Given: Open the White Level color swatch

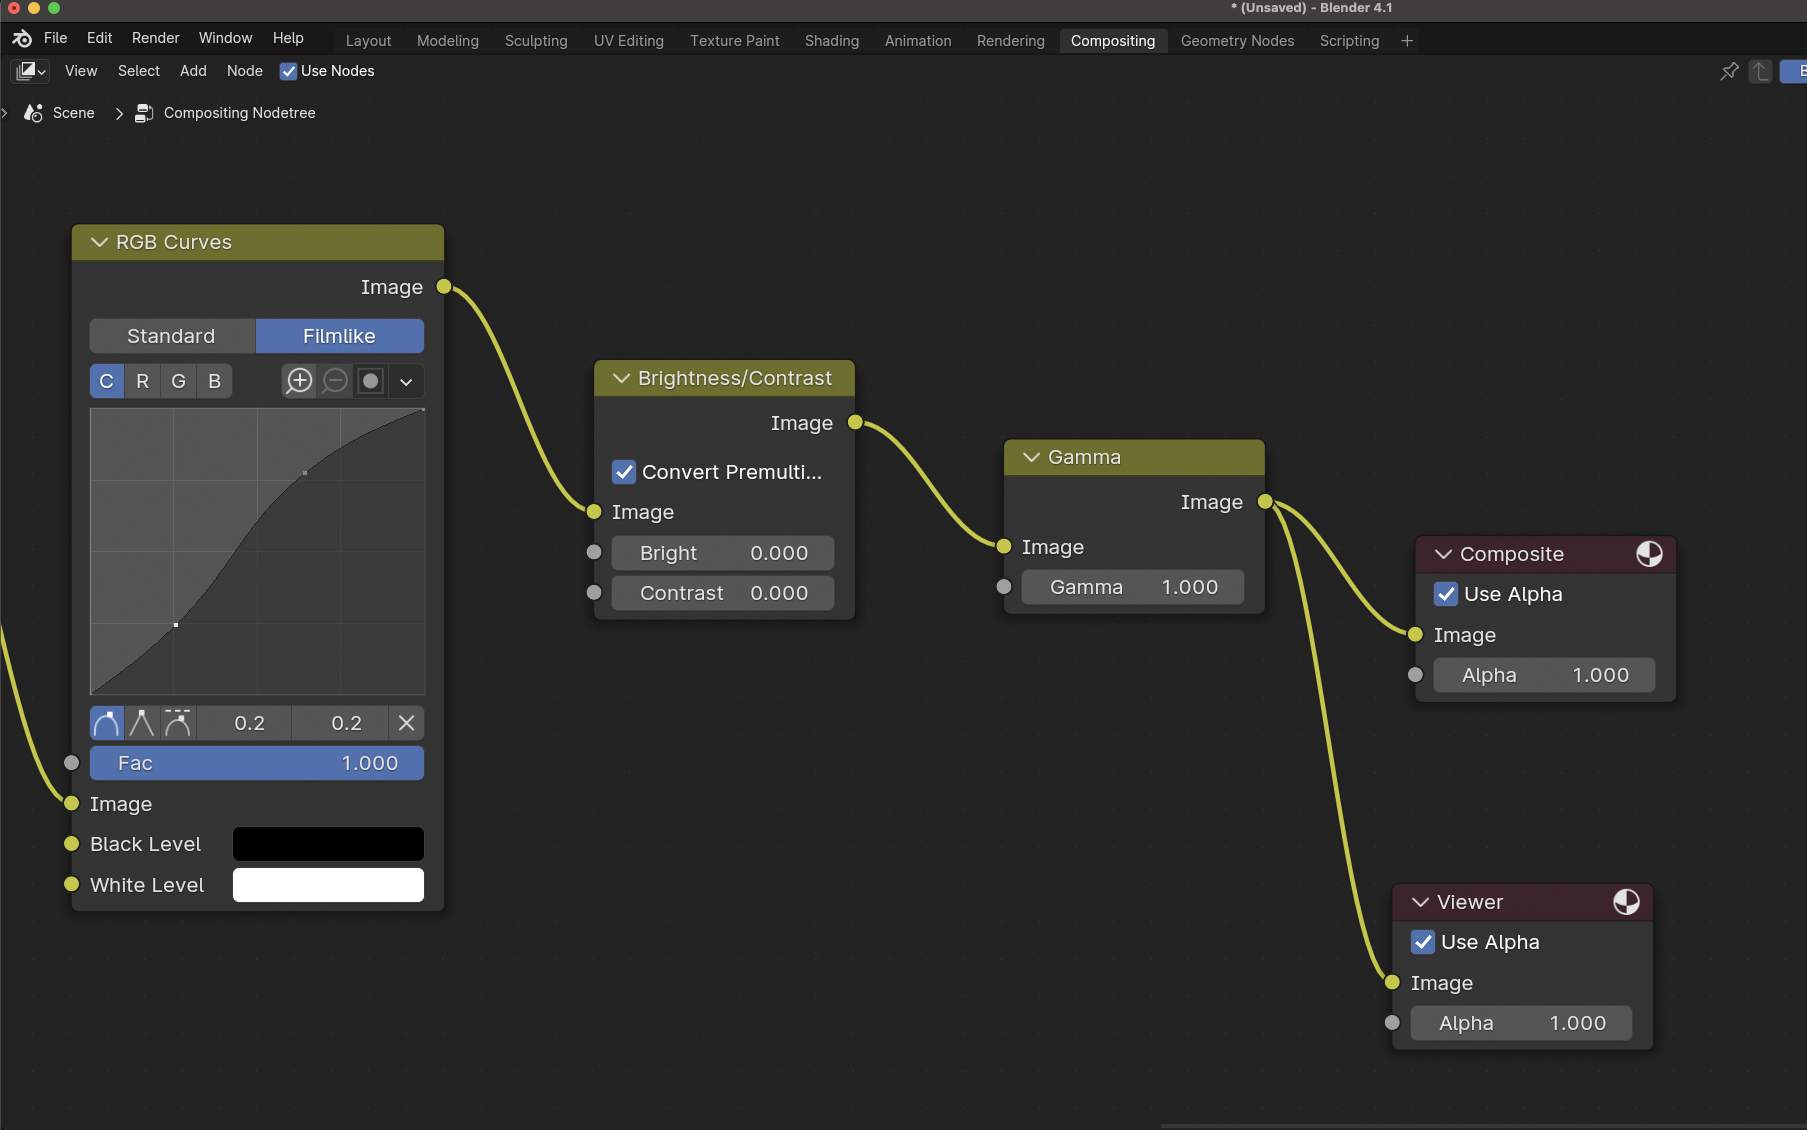Looking at the screenshot, I should point(328,885).
